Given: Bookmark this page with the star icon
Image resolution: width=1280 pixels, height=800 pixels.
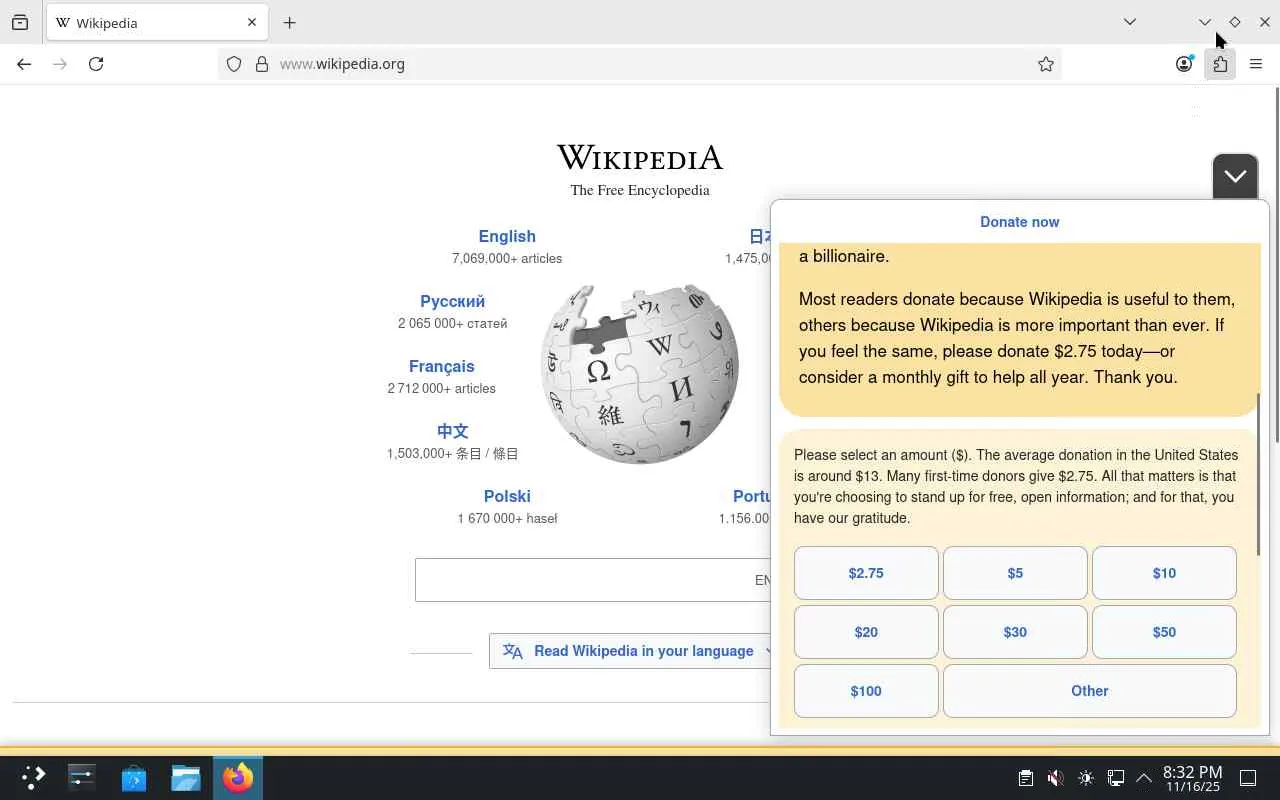Looking at the screenshot, I should click(x=1046, y=64).
